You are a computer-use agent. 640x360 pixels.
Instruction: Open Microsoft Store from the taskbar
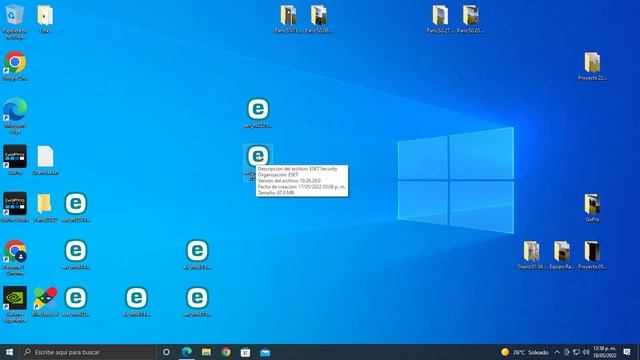click(x=245, y=352)
